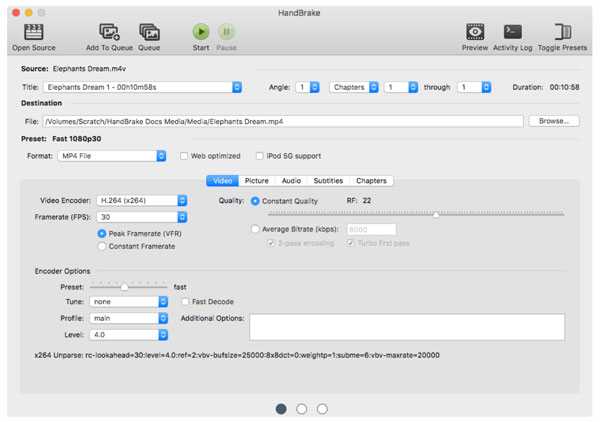Click the source name Elephants Dream.m4v

(x=89, y=69)
